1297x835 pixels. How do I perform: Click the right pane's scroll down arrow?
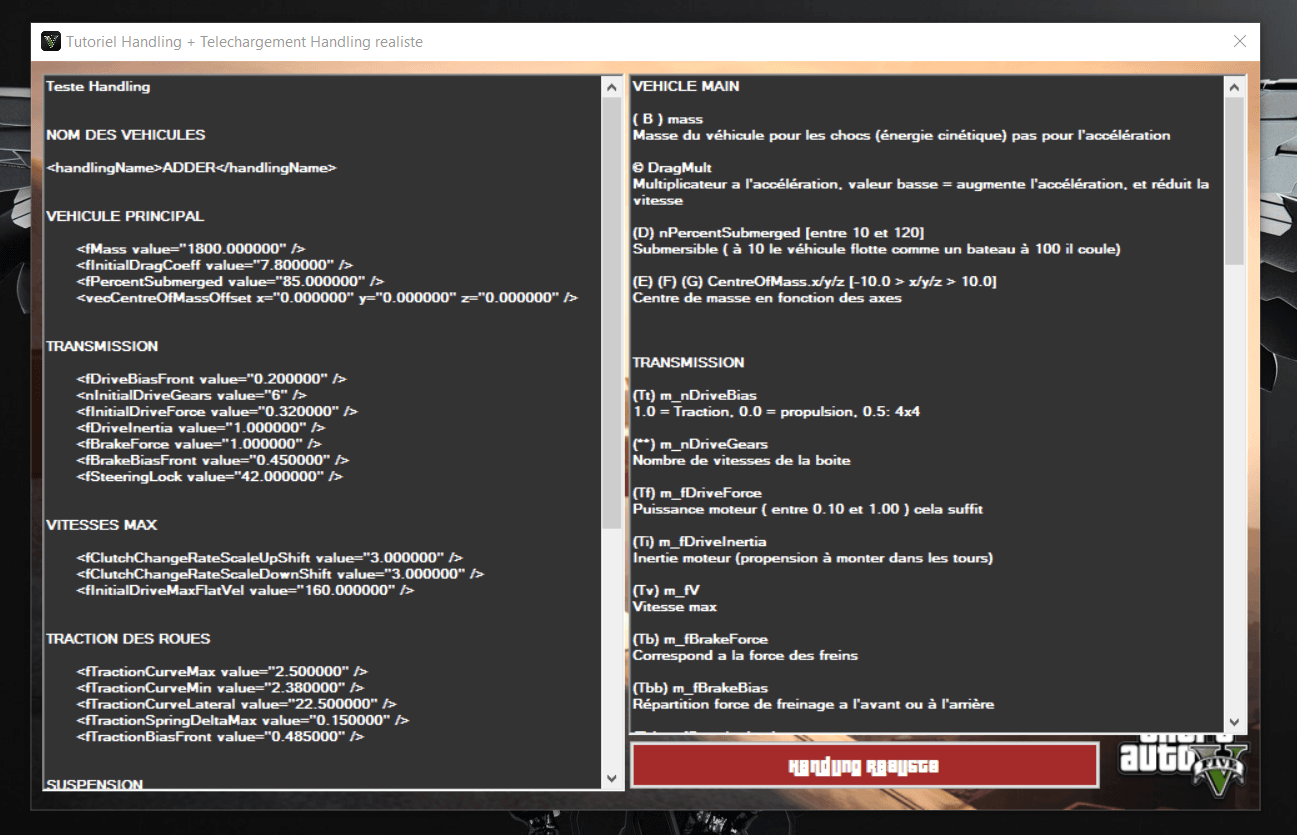[x=1234, y=721]
